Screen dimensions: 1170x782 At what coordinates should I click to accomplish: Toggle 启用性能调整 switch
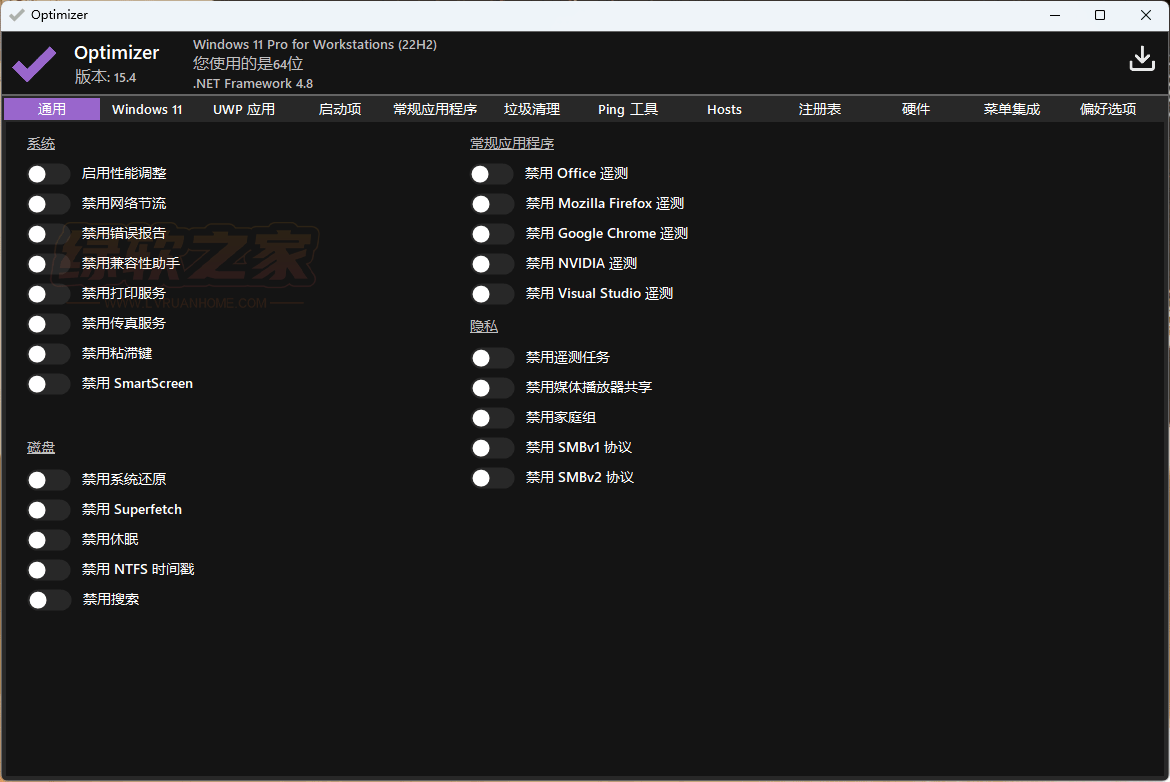click(x=49, y=174)
